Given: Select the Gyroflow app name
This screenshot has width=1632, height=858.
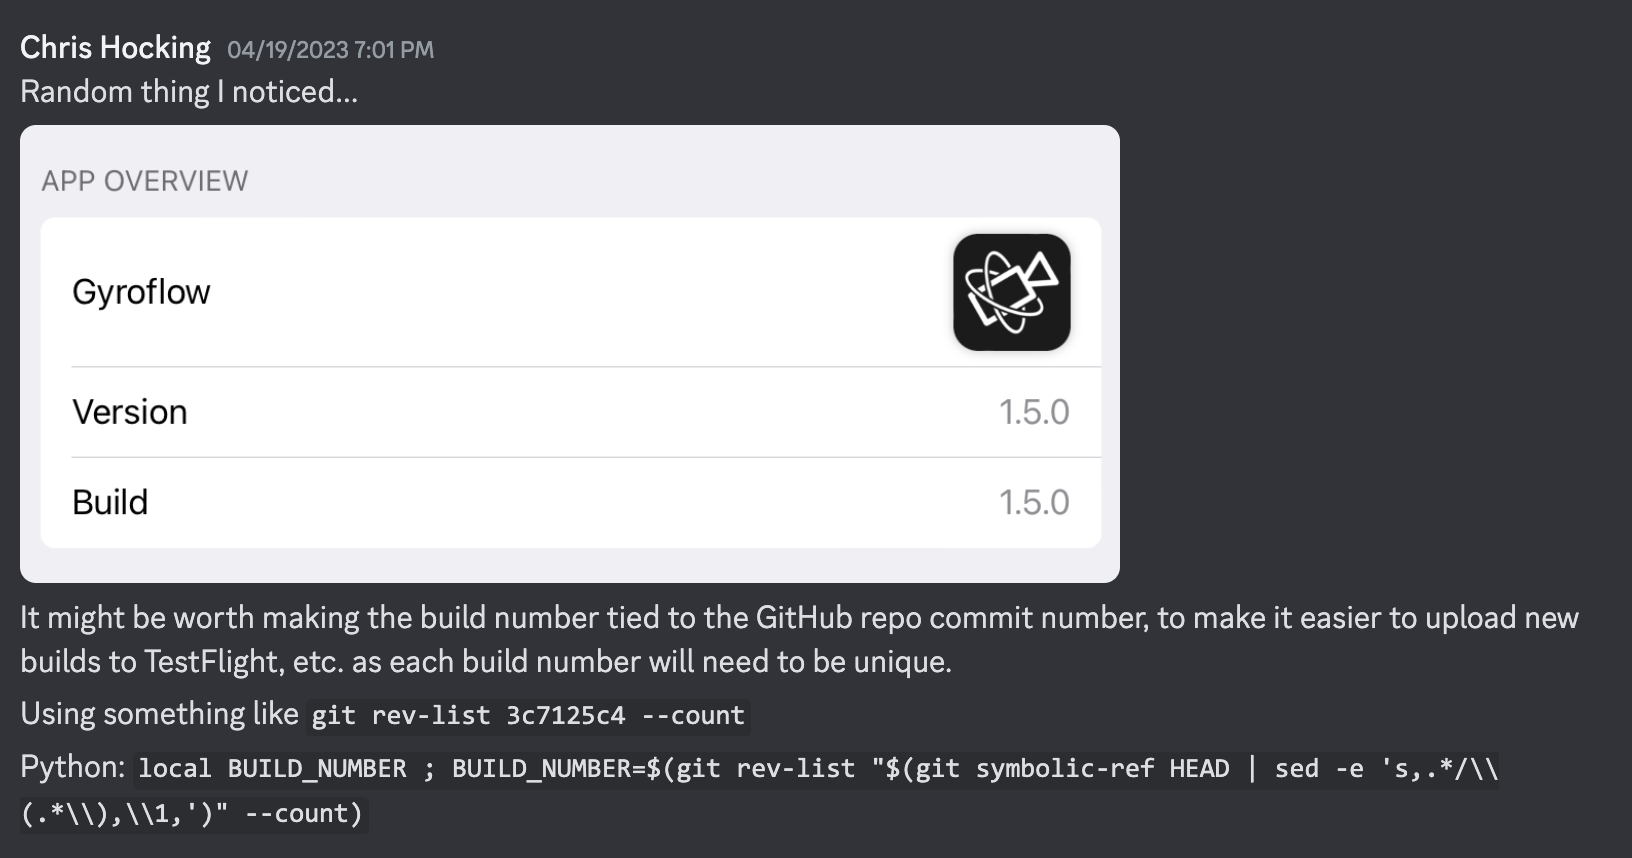Looking at the screenshot, I should click(141, 291).
